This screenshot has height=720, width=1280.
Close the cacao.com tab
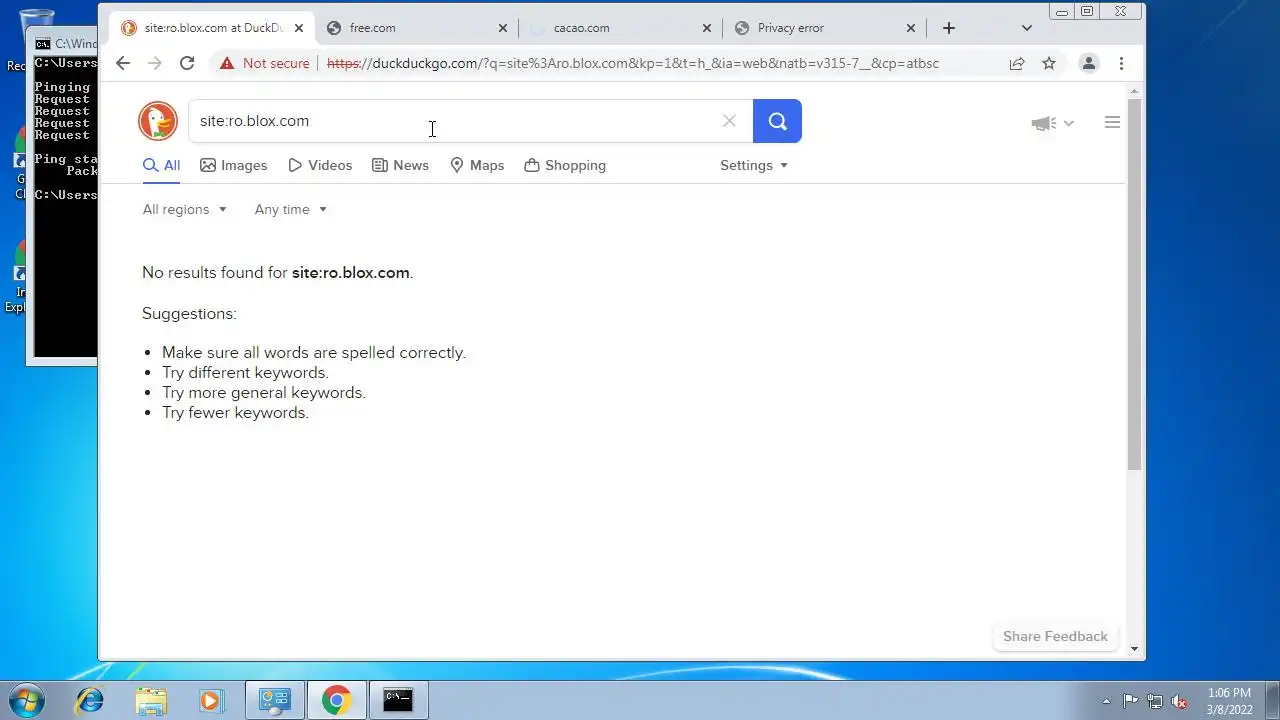[x=707, y=28]
